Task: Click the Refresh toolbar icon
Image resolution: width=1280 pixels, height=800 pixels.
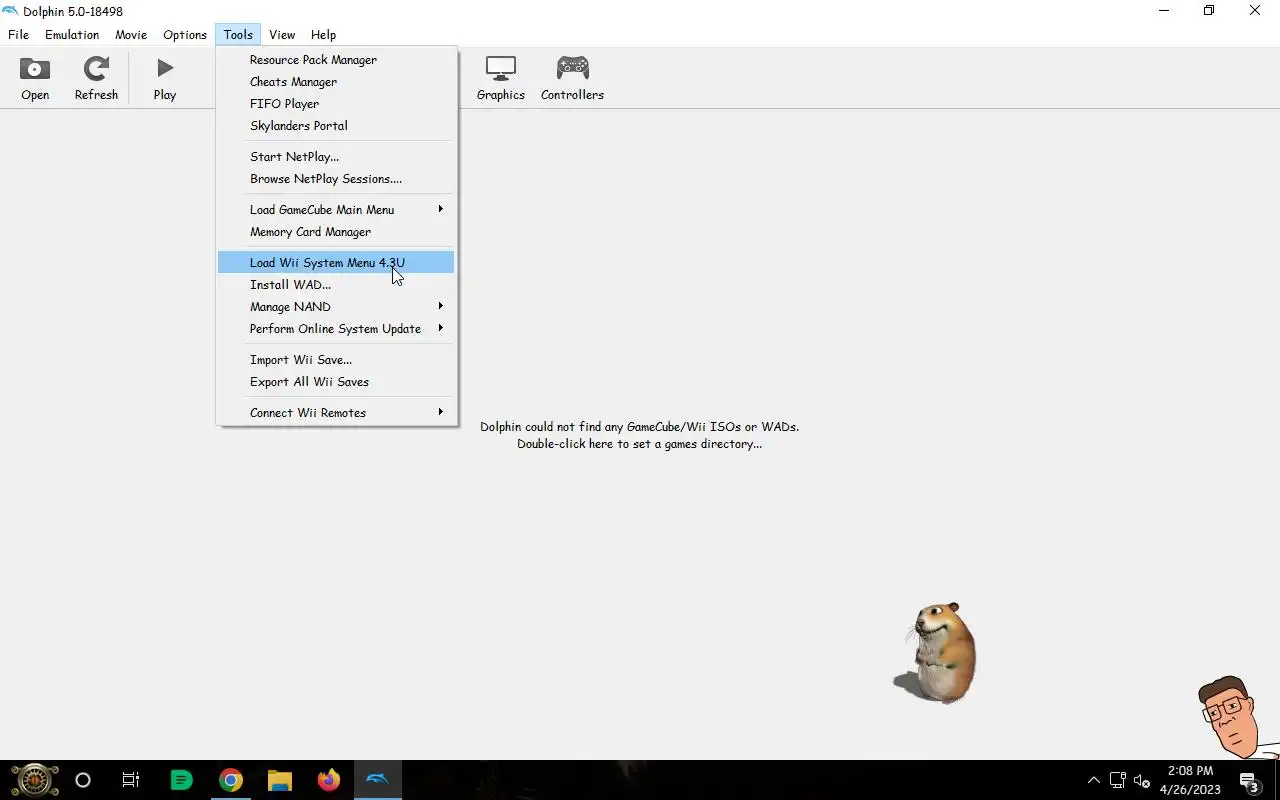Action: click(96, 79)
